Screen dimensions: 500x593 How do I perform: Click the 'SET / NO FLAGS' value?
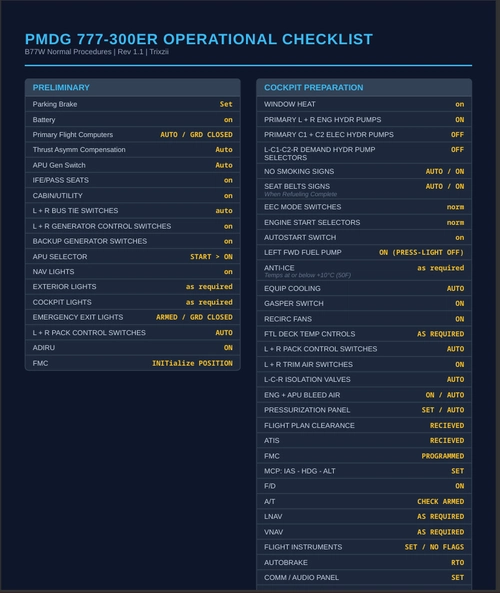click(434, 547)
